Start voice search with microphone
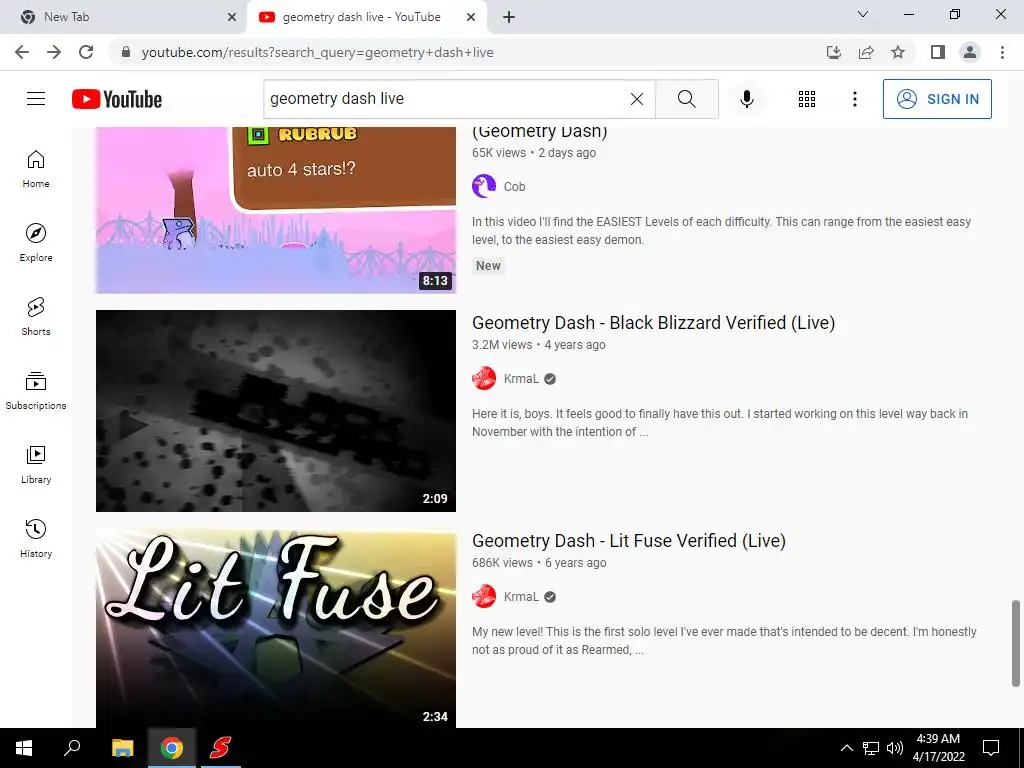 pyautogui.click(x=746, y=99)
